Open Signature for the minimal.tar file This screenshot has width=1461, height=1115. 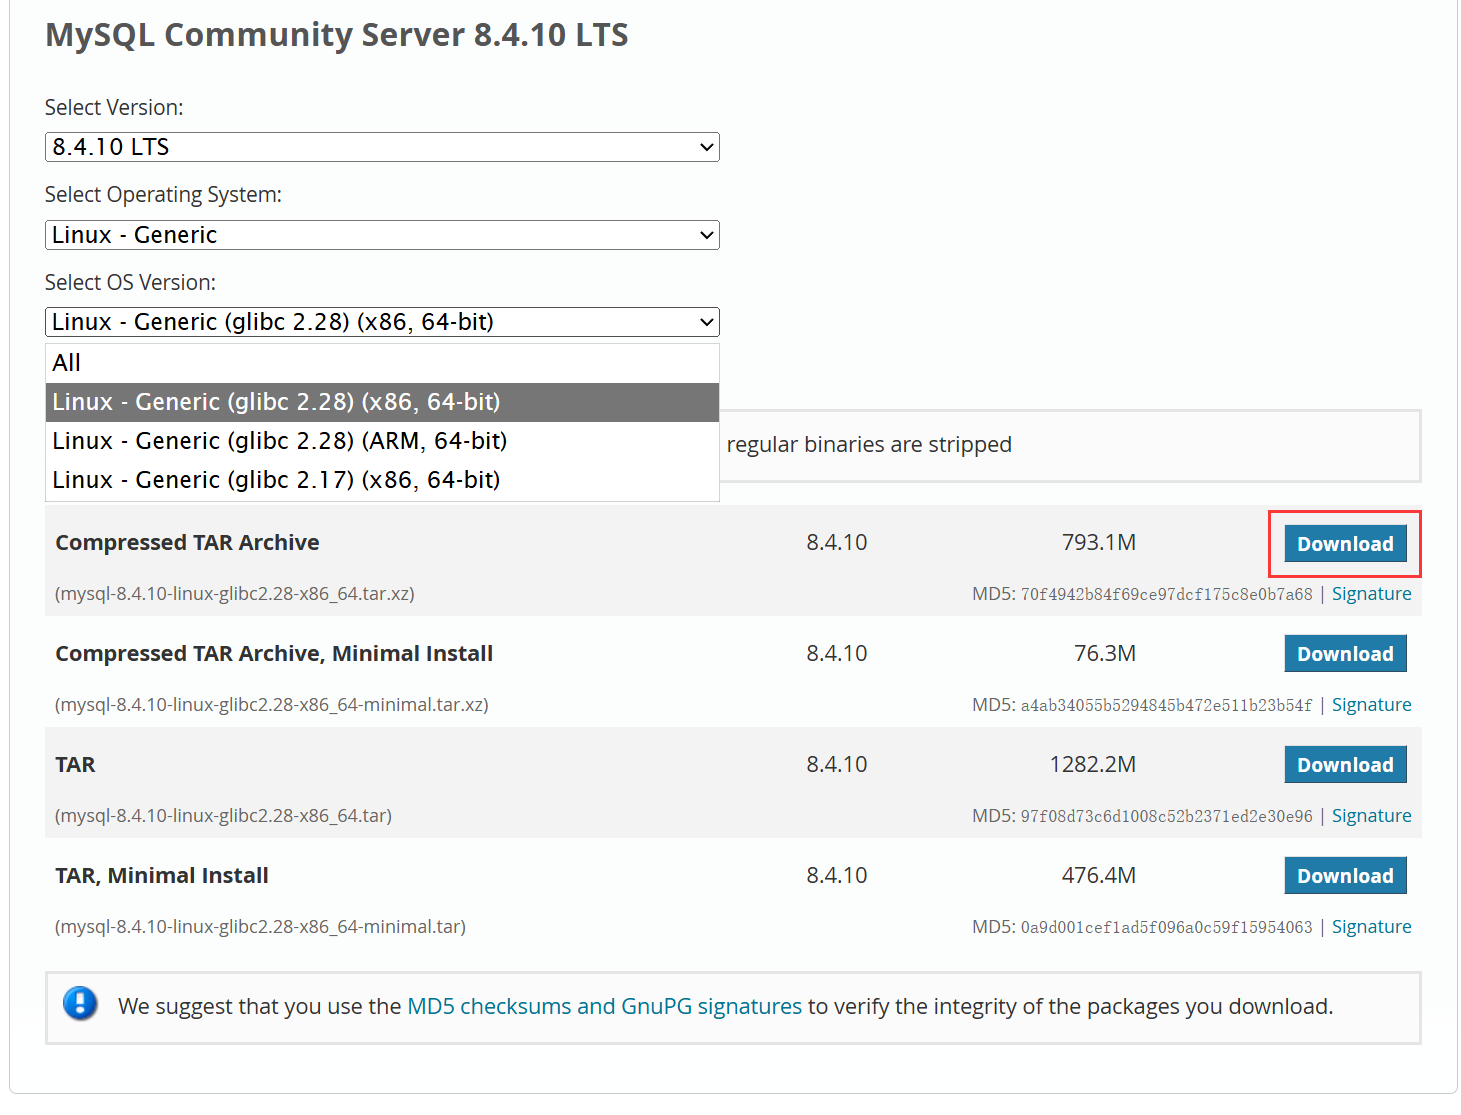pos(1371,927)
